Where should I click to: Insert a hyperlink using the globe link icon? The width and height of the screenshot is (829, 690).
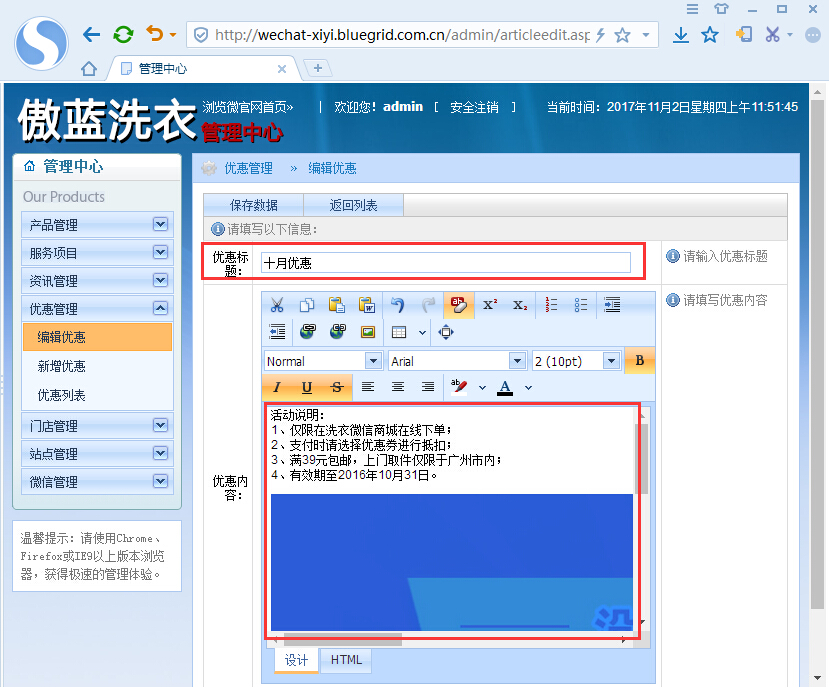306,332
